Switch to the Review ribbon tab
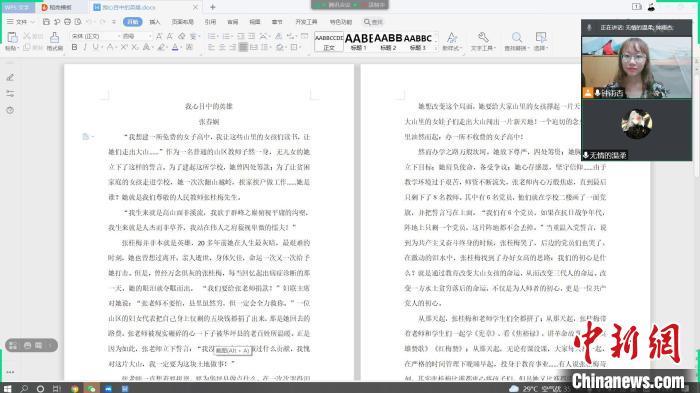The width and height of the screenshot is (700, 393). tap(233, 21)
